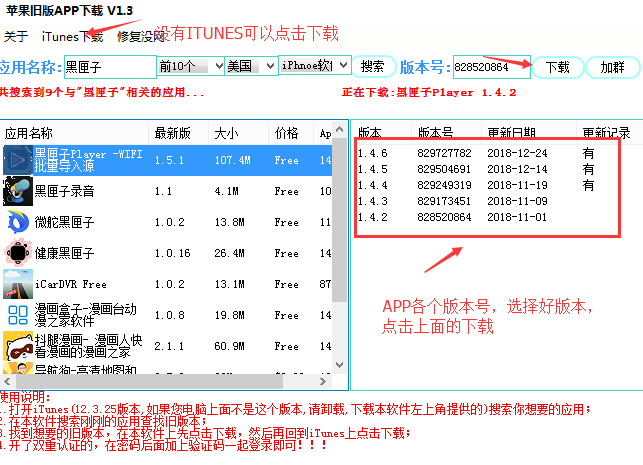Click the 搜索 button
Image resolution: width=643 pixels, height=465 pixels.
[x=373, y=66]
